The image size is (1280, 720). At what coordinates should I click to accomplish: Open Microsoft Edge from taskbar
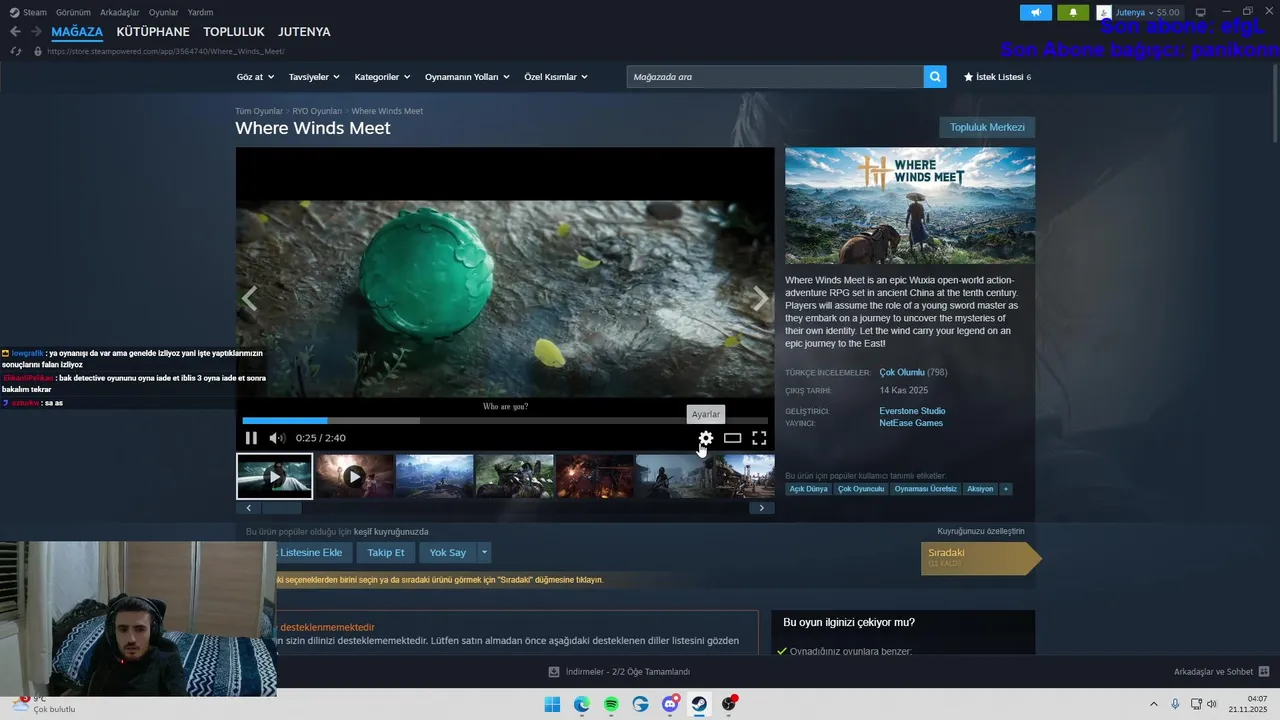click(x=582, y=704)
